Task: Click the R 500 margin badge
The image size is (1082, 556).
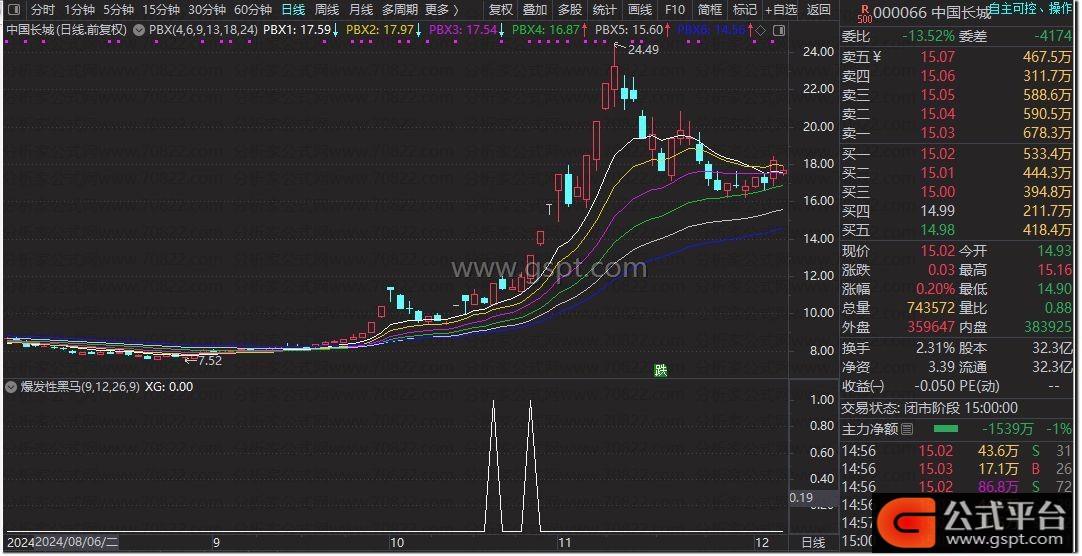Action: [864, 12]
